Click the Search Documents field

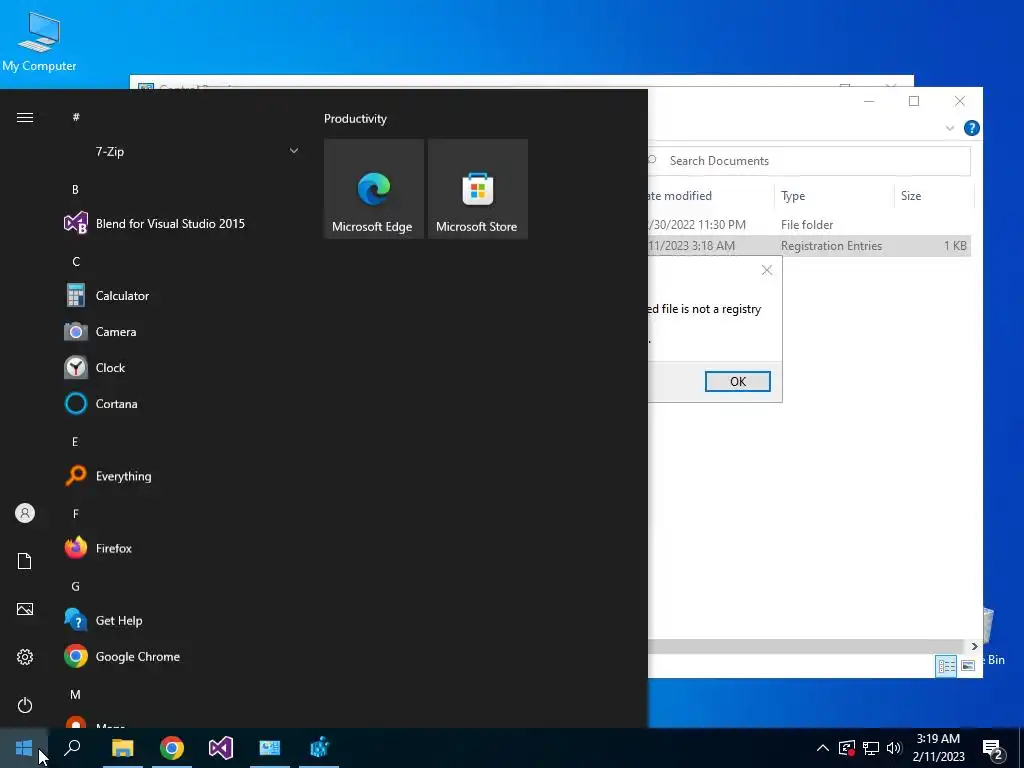[808, 161]
